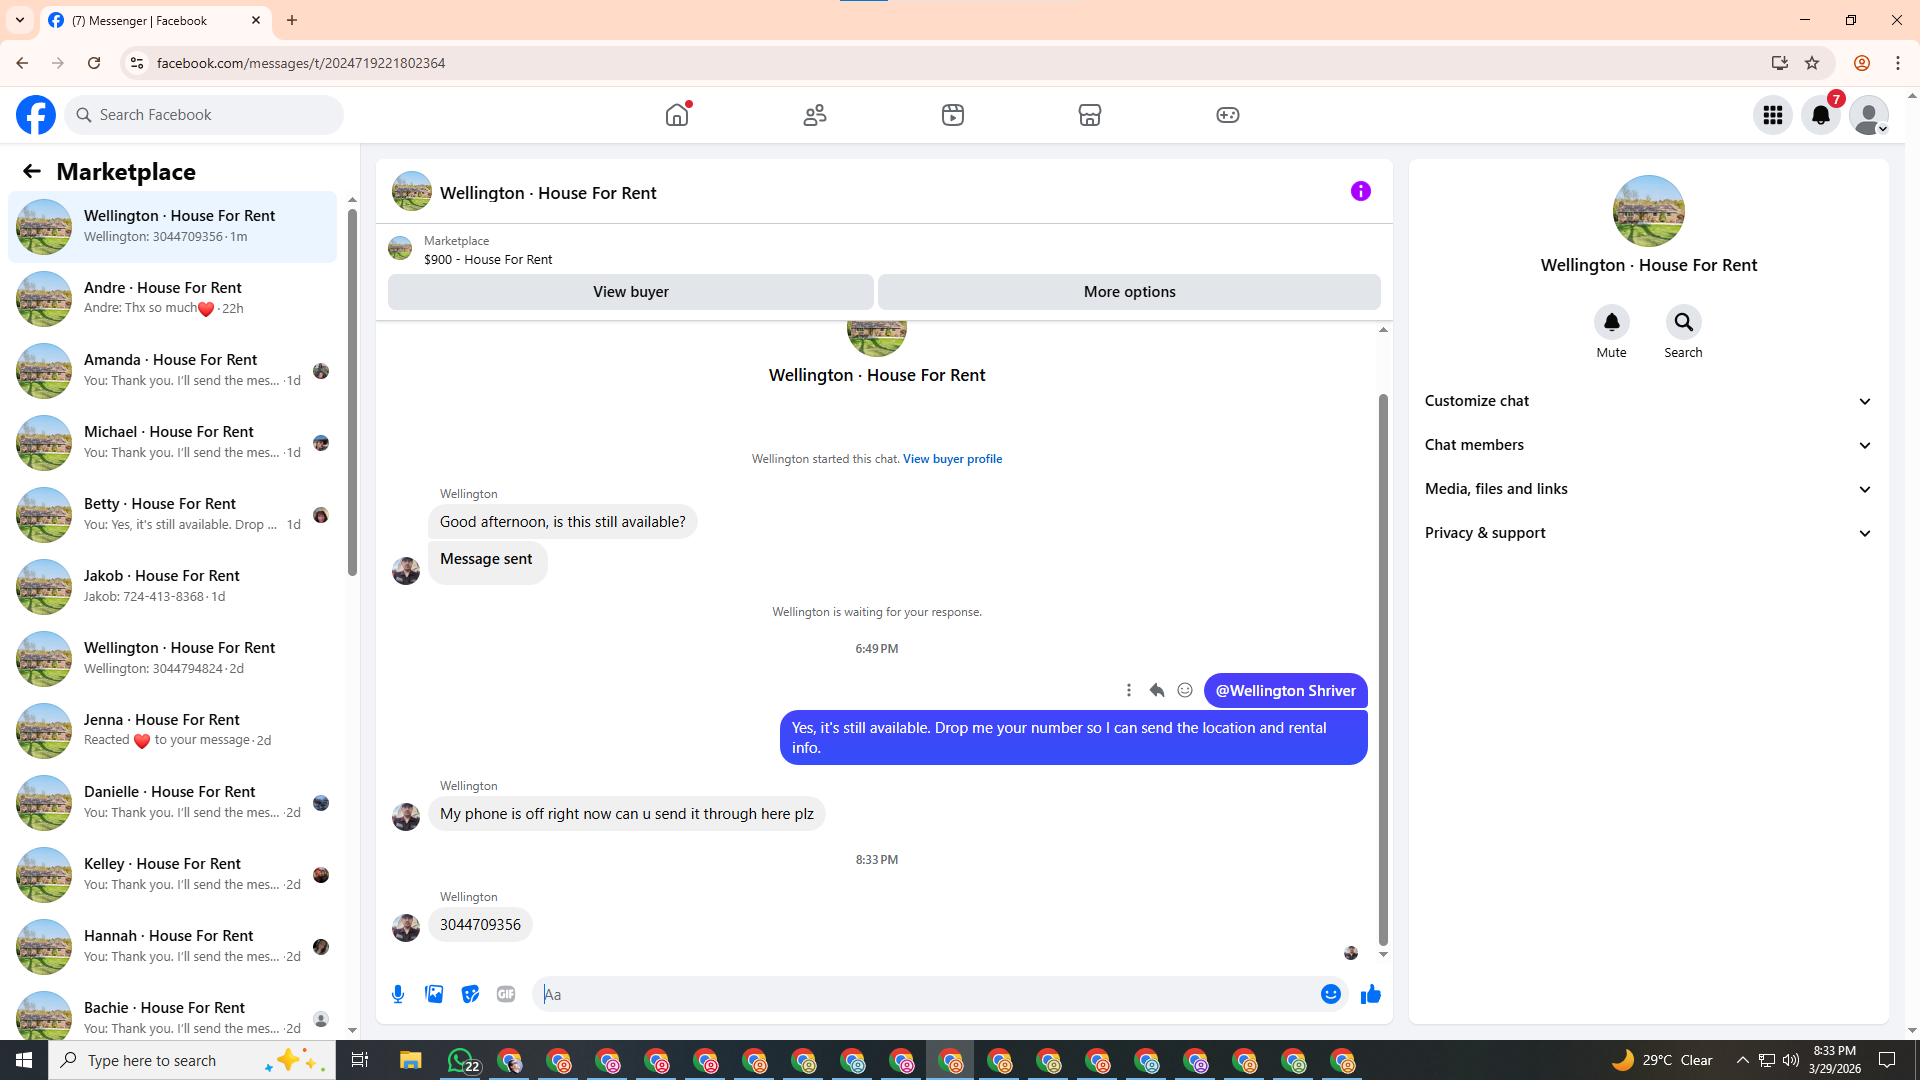Choose a GIF to send
The height and width of the screenshot is (1080, 1920).
(506, 994)
